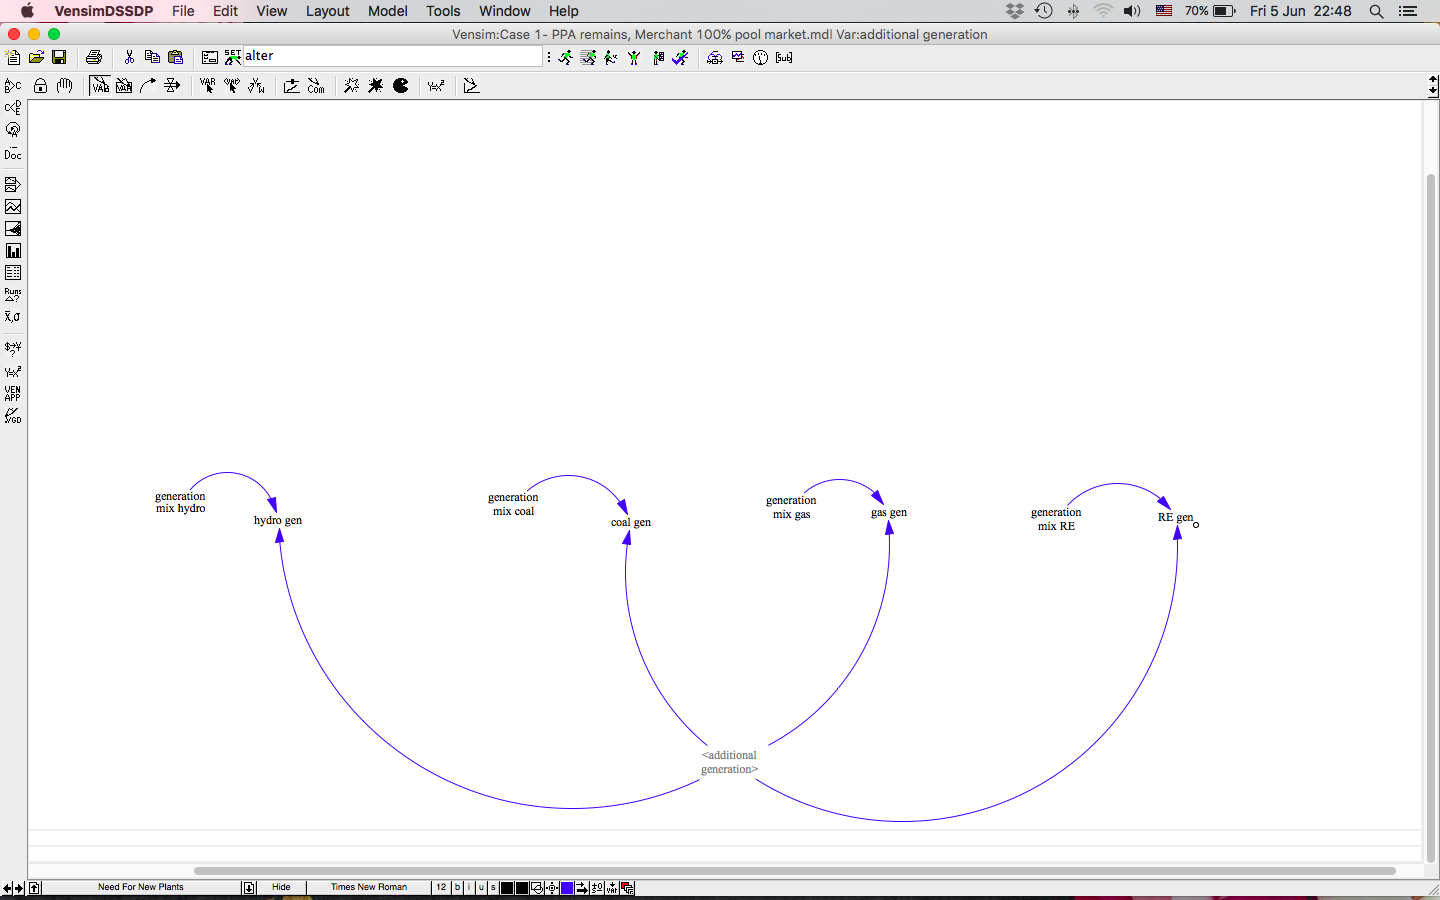
Task: Select the generation mix RE variable
Action: coord(1056,519)
